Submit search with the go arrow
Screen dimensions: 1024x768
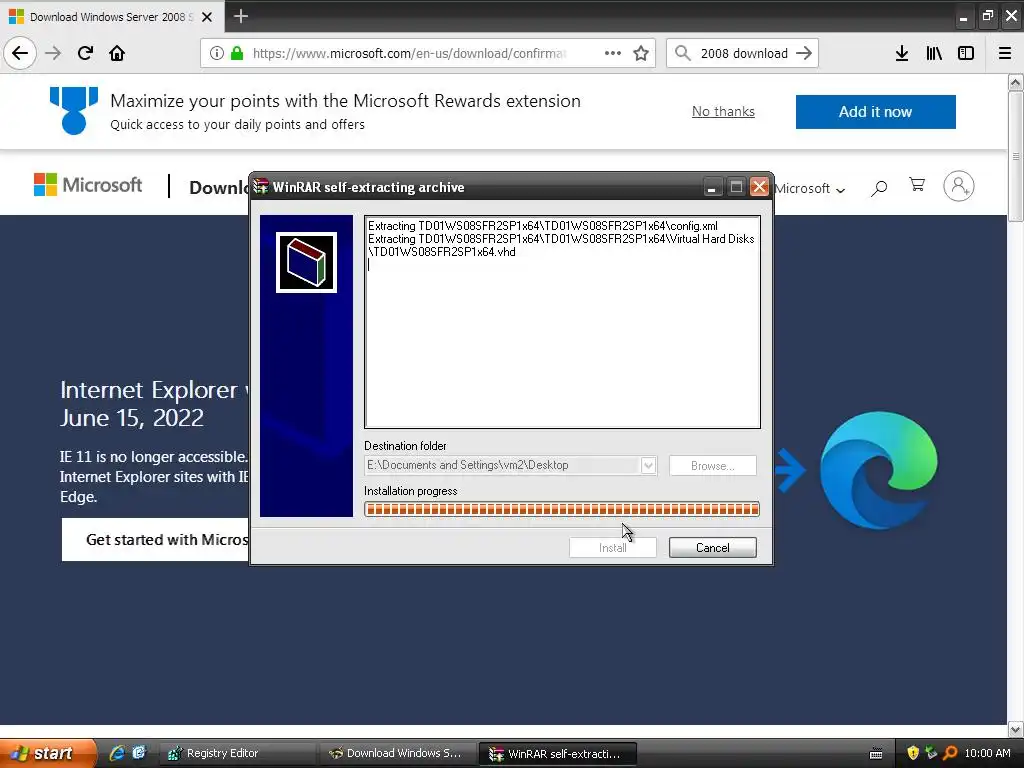pyautogui.click(x=804, y=53)
